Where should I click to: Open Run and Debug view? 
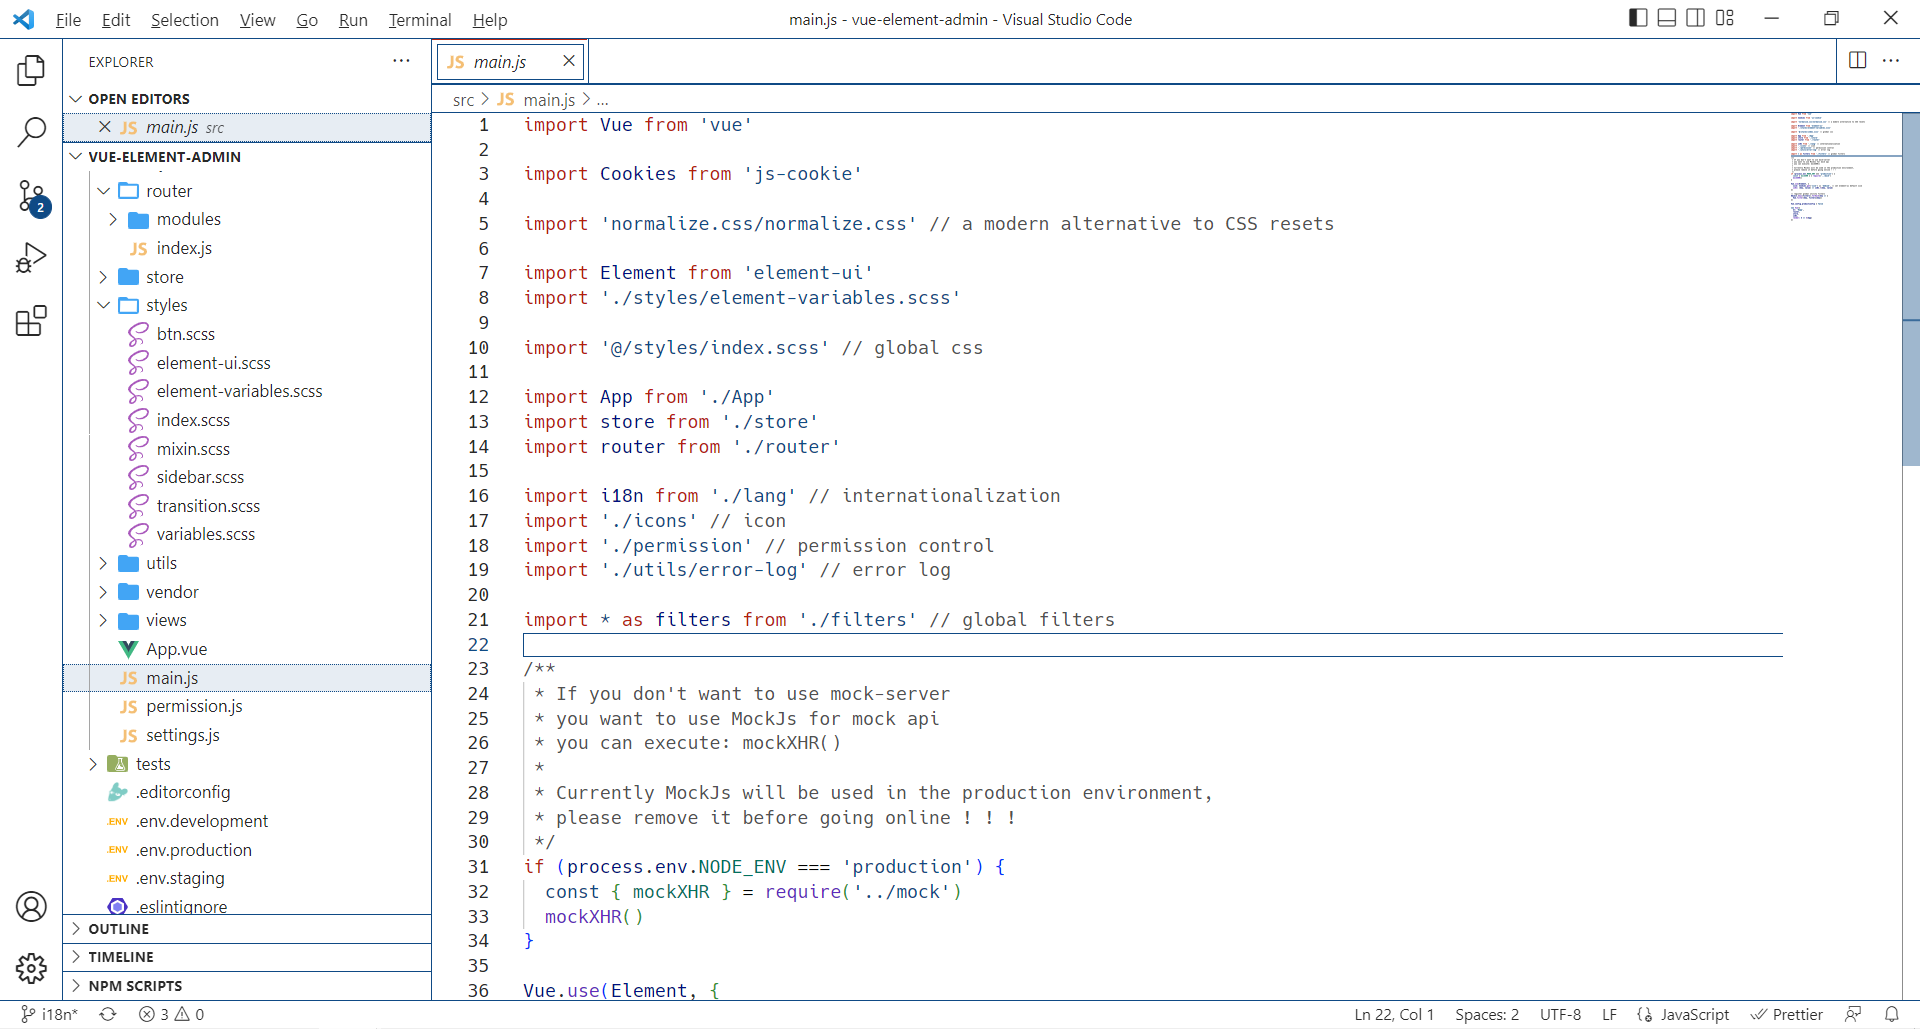31,259
